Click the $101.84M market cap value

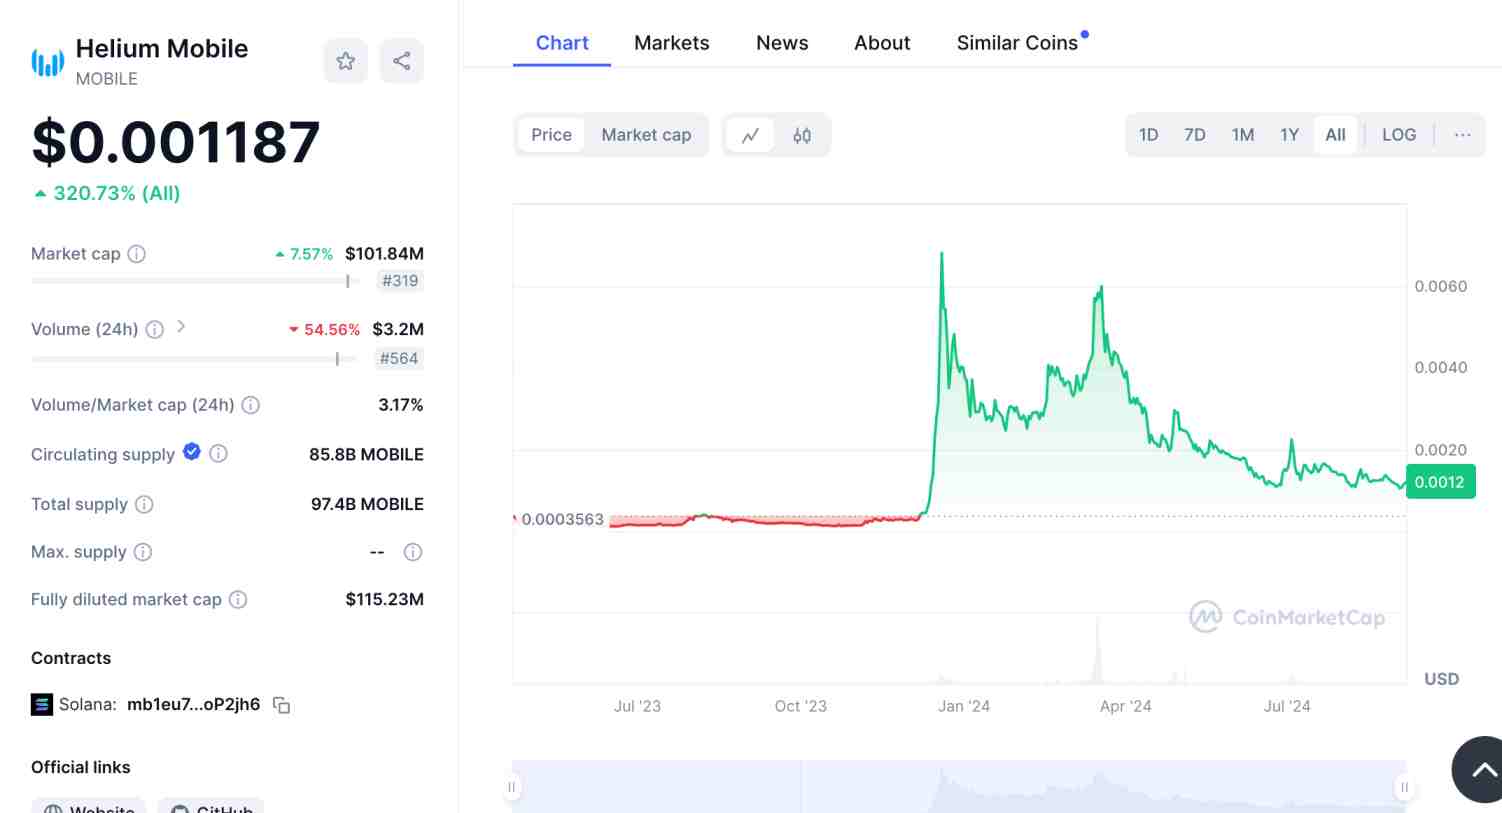[384, 254]
